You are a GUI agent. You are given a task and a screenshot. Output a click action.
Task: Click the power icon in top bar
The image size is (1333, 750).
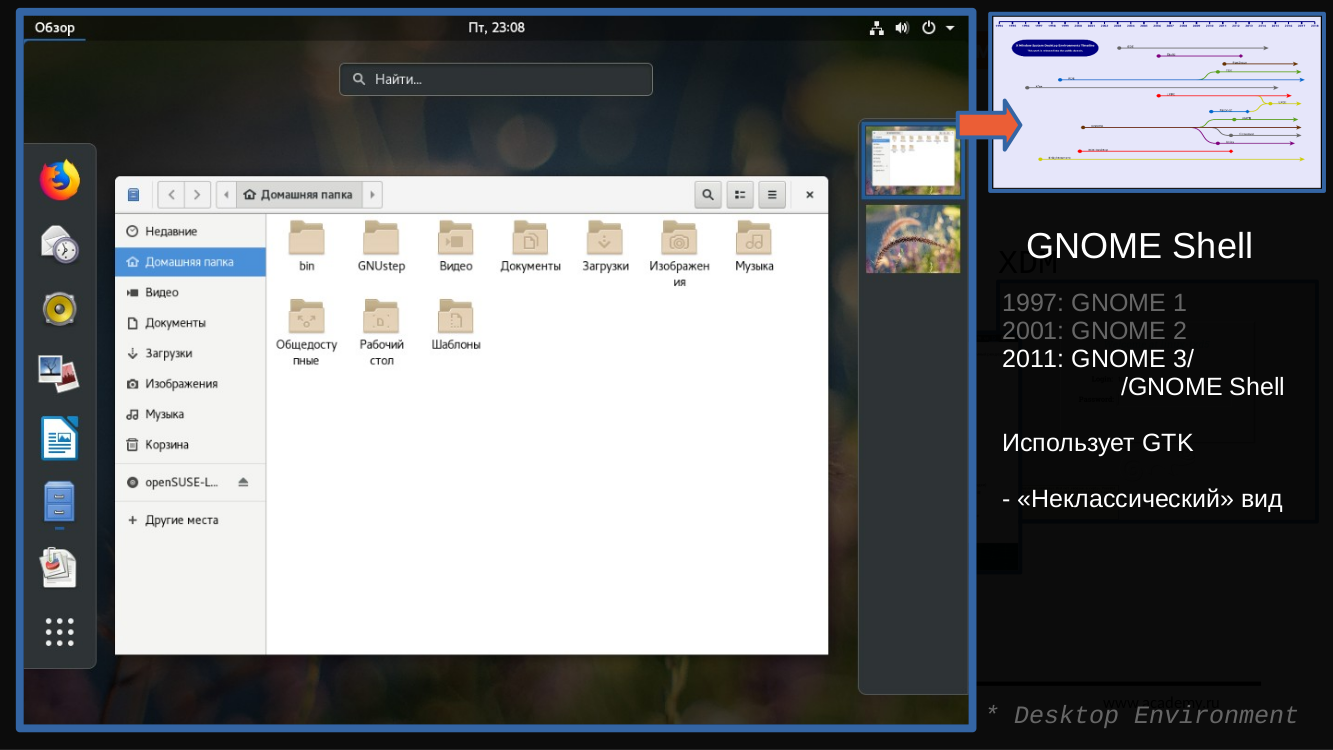[929, 28]
